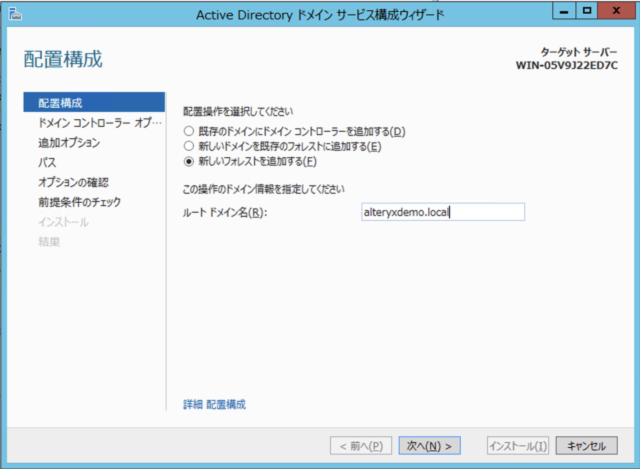Screen dimensions: 640x469
Task: Click the キャンセル button
Action: point(587,446)
